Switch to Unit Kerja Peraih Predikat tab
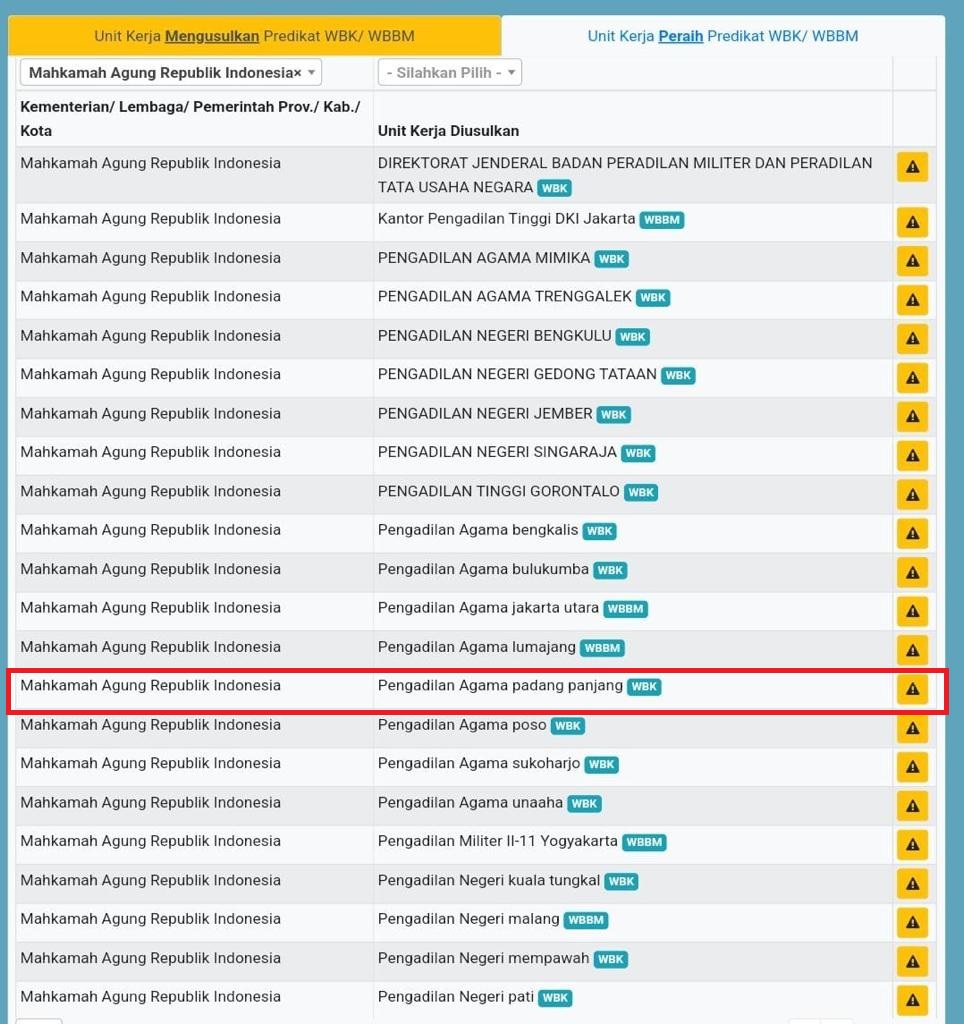964x1024 pixels. point(722,36)
